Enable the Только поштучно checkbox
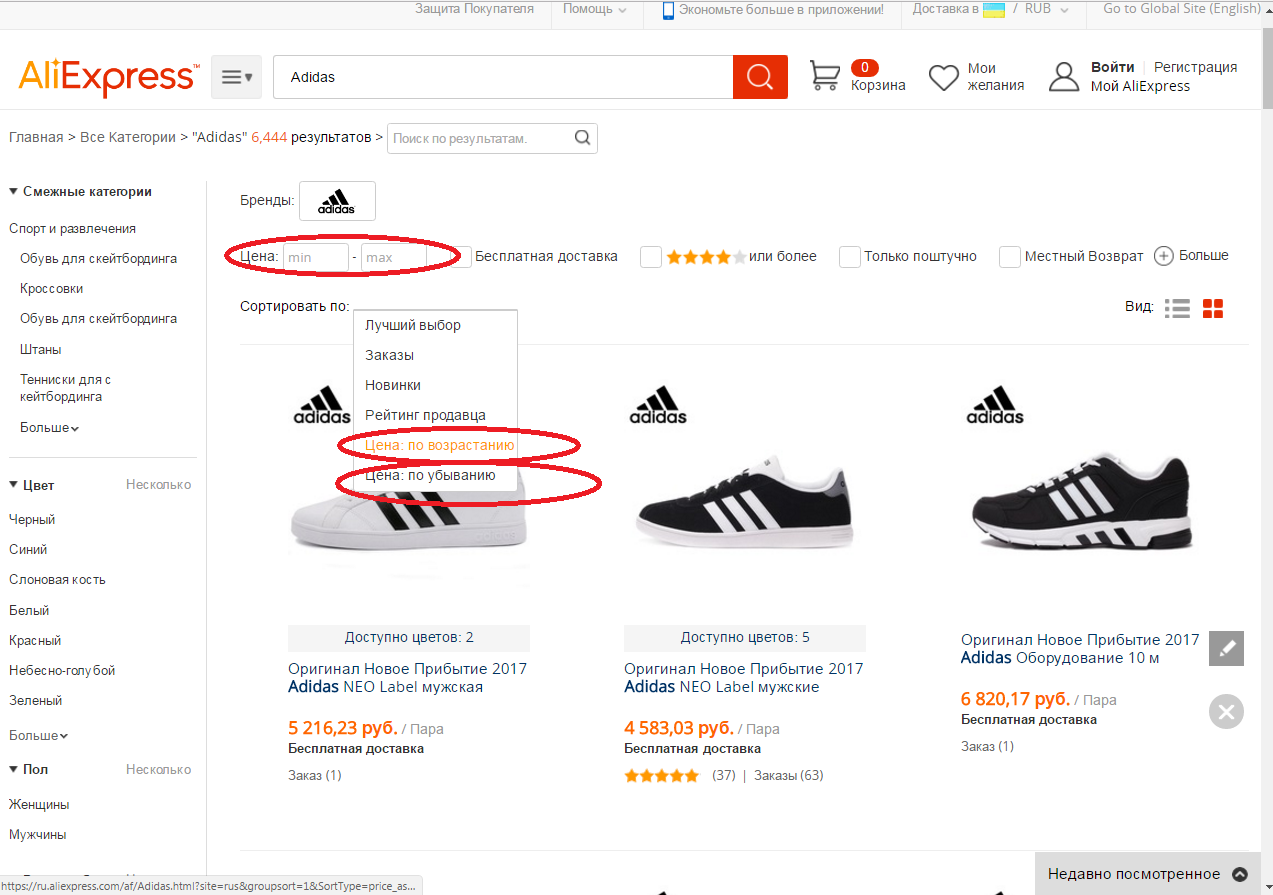The image size is (1273, 895). tap(850, 257)
